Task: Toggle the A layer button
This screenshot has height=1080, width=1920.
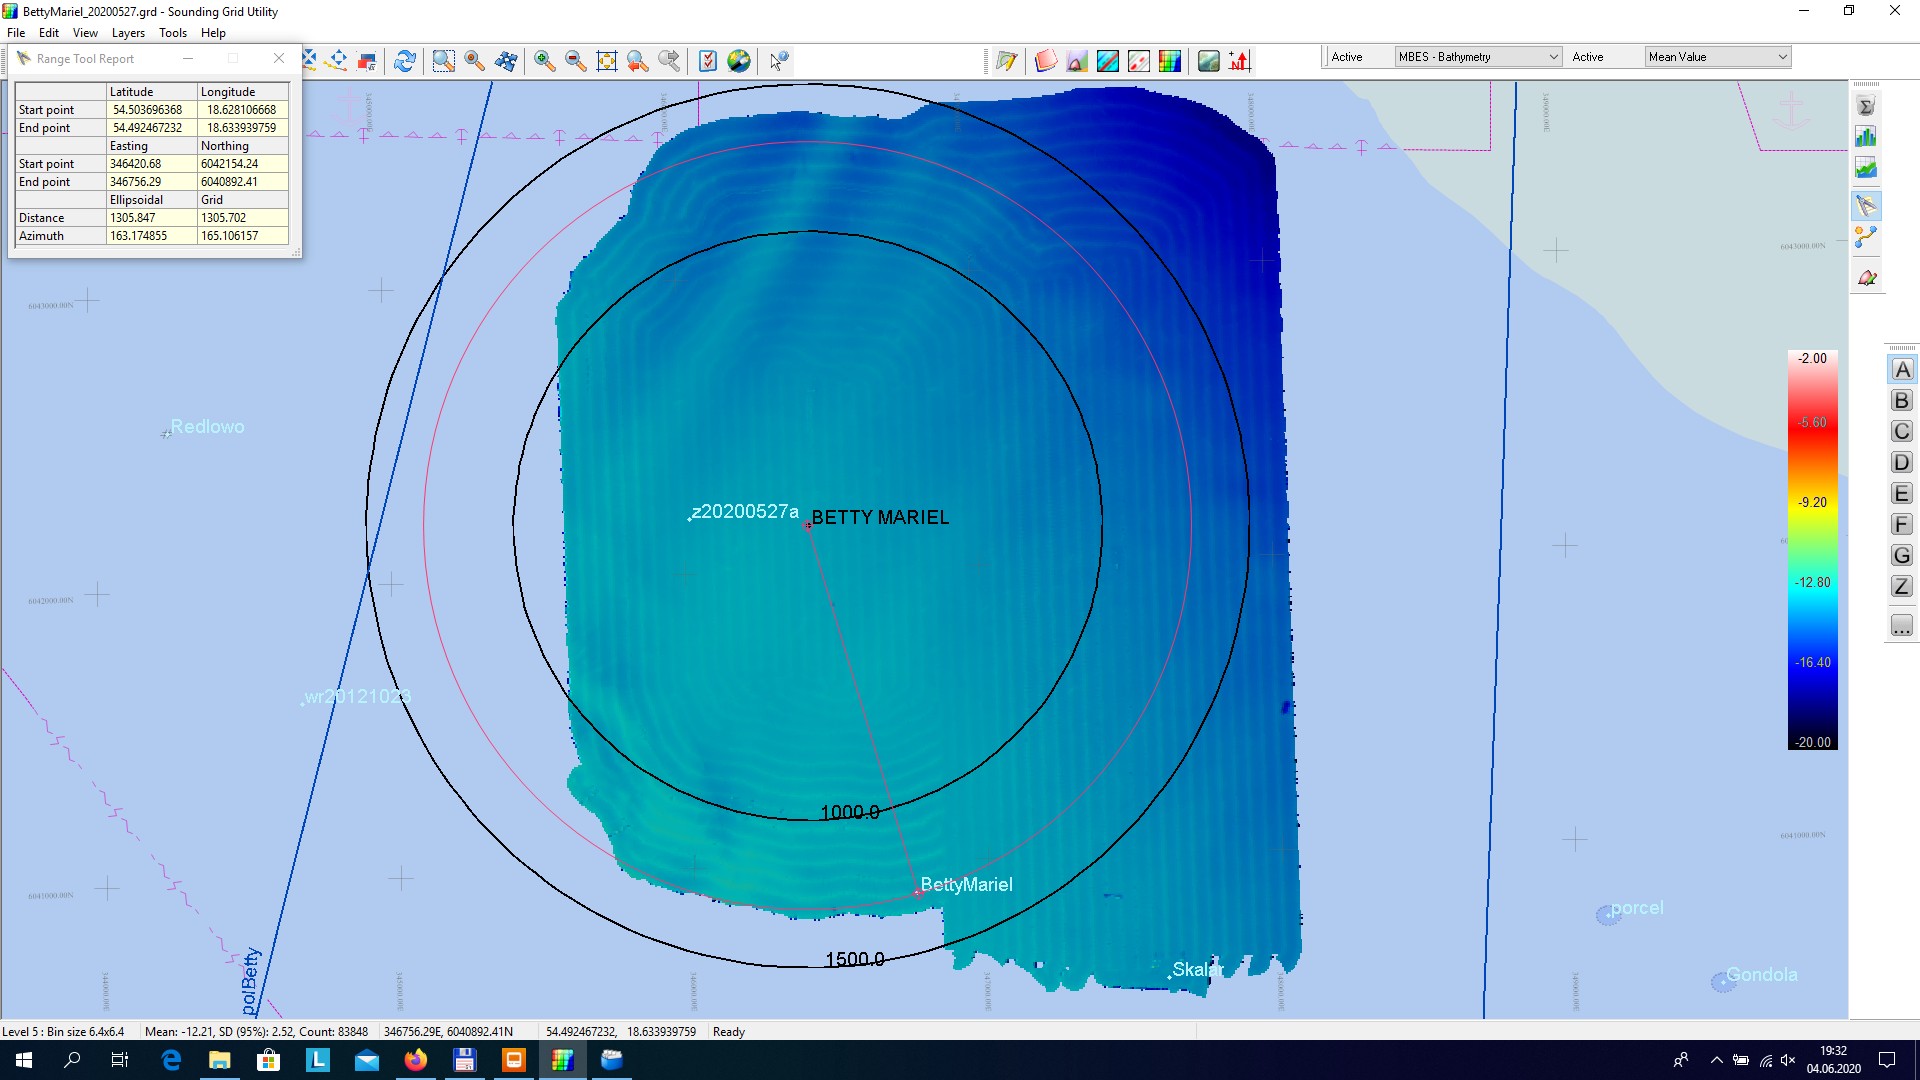Action: pyautogui.click(x=1902, y=370)
